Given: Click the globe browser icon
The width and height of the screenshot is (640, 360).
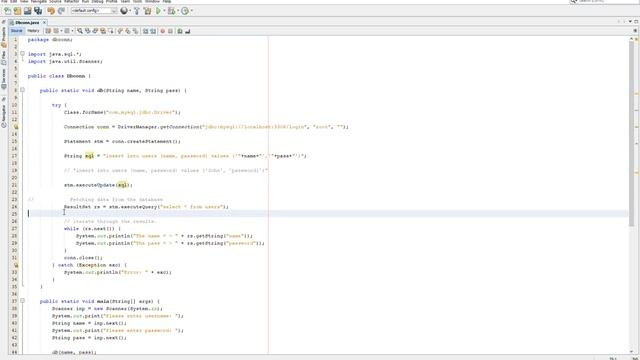Looking at the screenshot, I should (124, 11).
